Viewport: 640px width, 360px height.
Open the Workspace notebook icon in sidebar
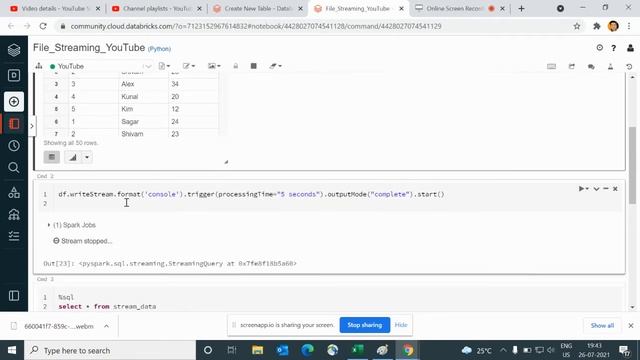point(14,124)
